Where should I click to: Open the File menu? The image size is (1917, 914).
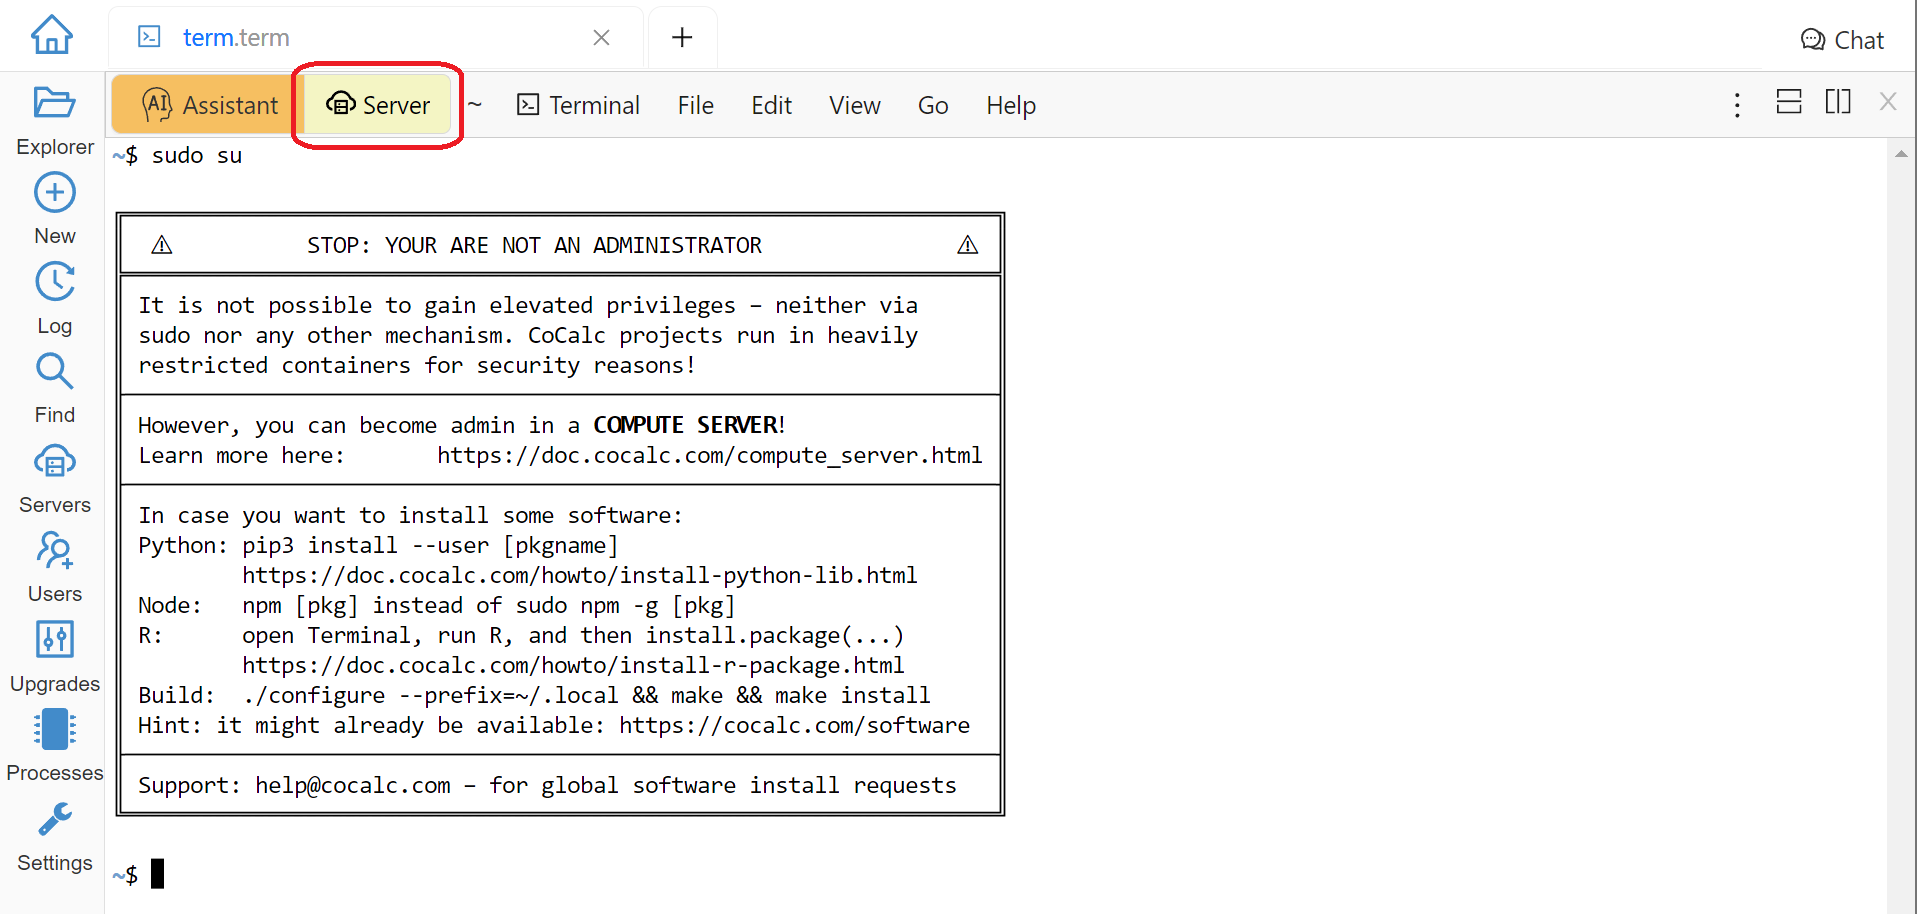pyautogui.click(x=695, y=105)
